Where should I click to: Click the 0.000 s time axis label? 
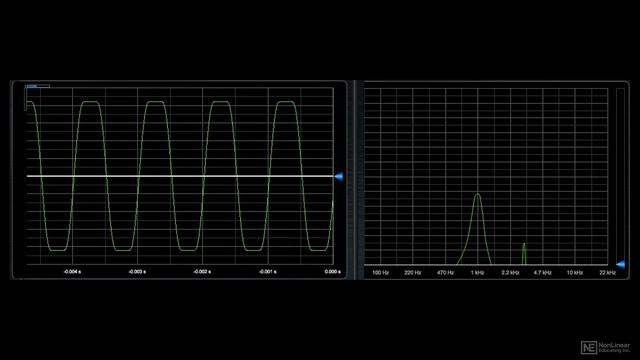pyautogui.click(x=333, y=272)
